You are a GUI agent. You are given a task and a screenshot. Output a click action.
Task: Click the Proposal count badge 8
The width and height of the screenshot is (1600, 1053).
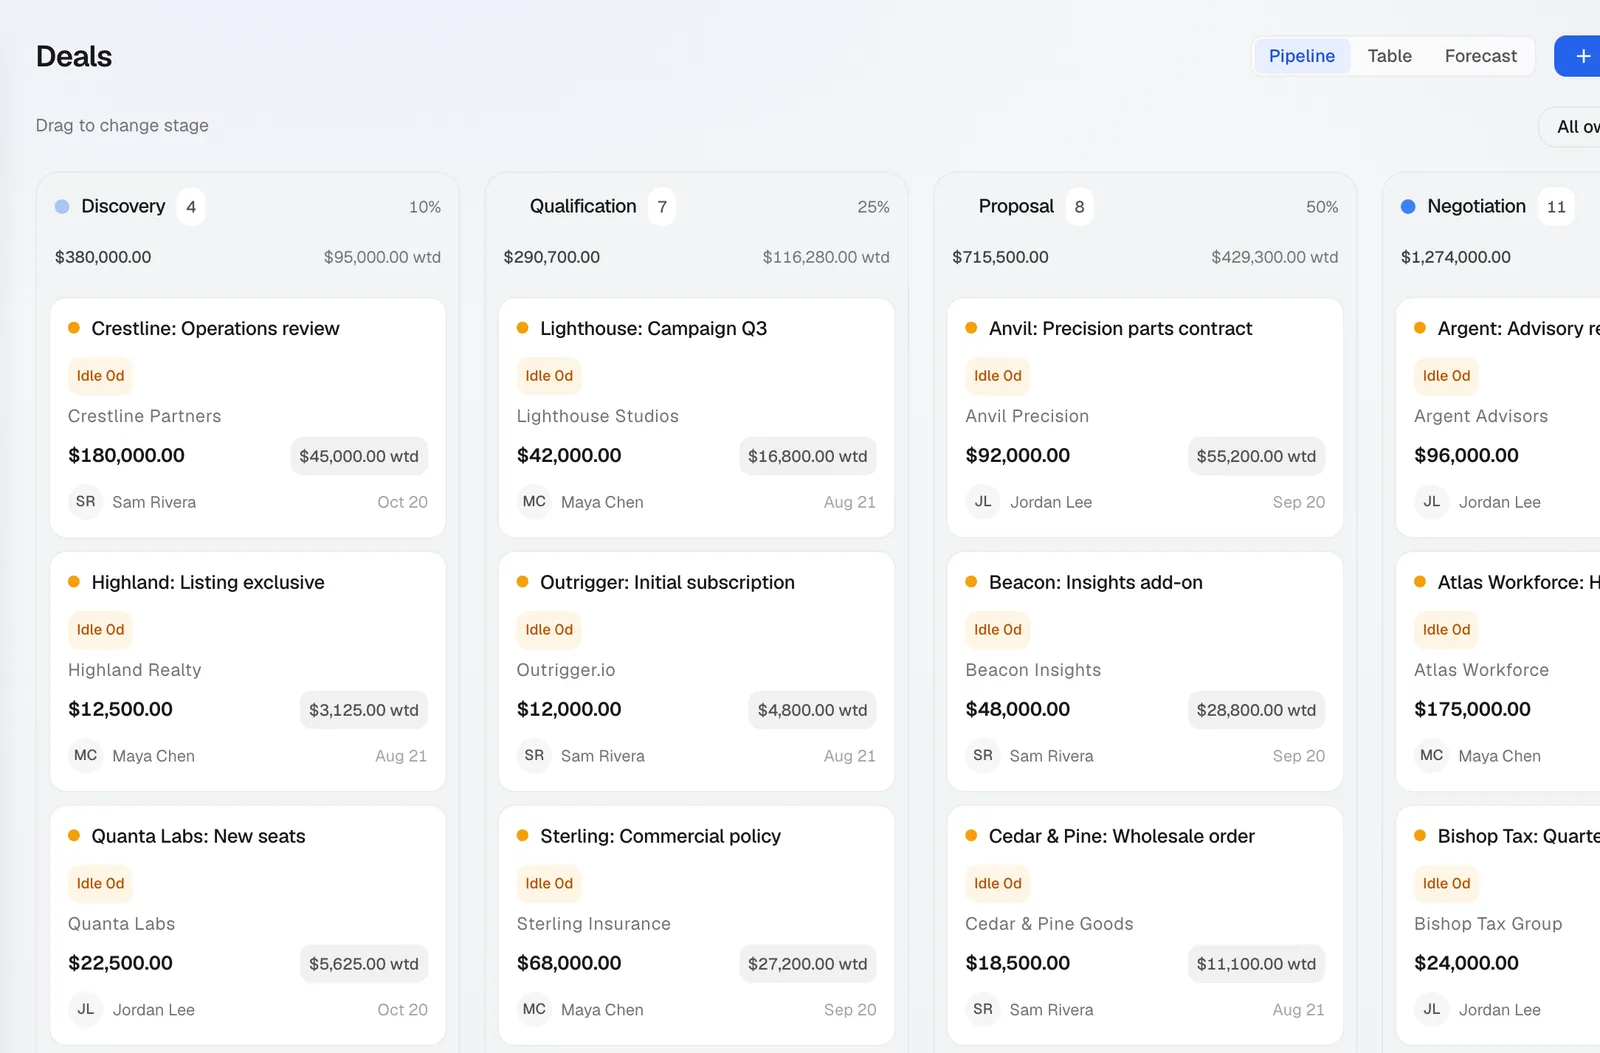point(1079,207)
